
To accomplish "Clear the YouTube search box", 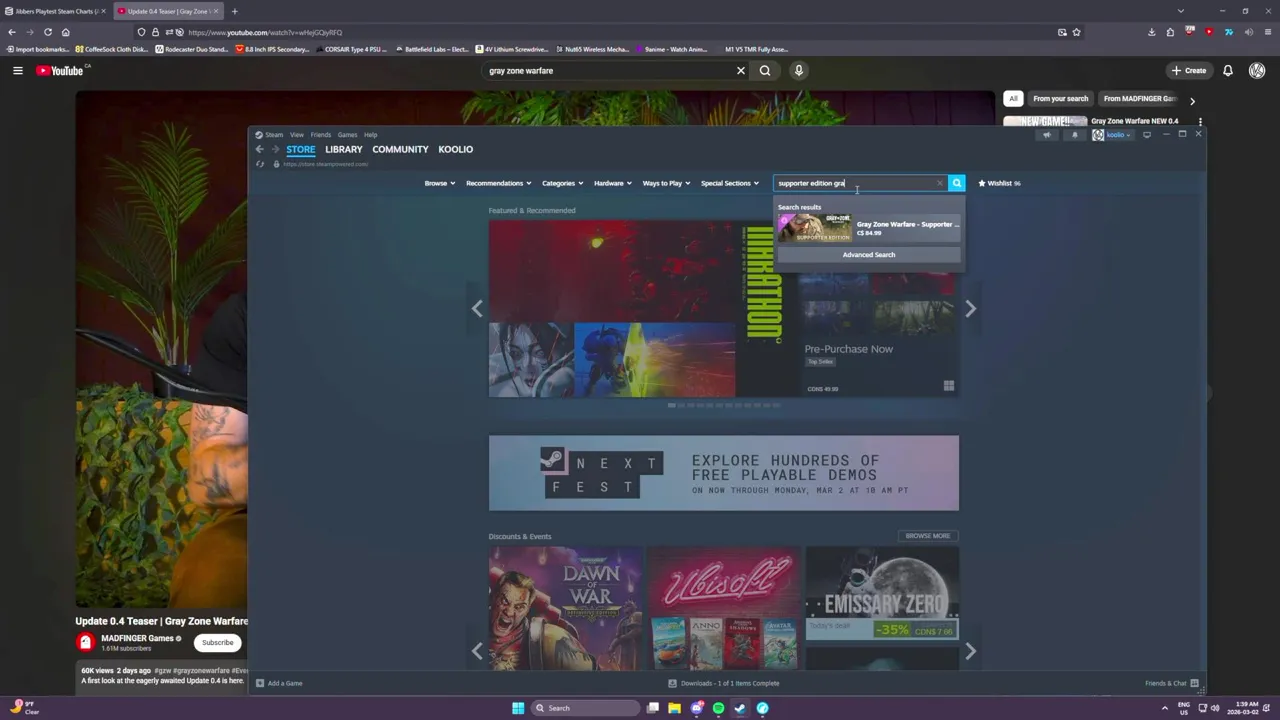I will click(741, 70).
